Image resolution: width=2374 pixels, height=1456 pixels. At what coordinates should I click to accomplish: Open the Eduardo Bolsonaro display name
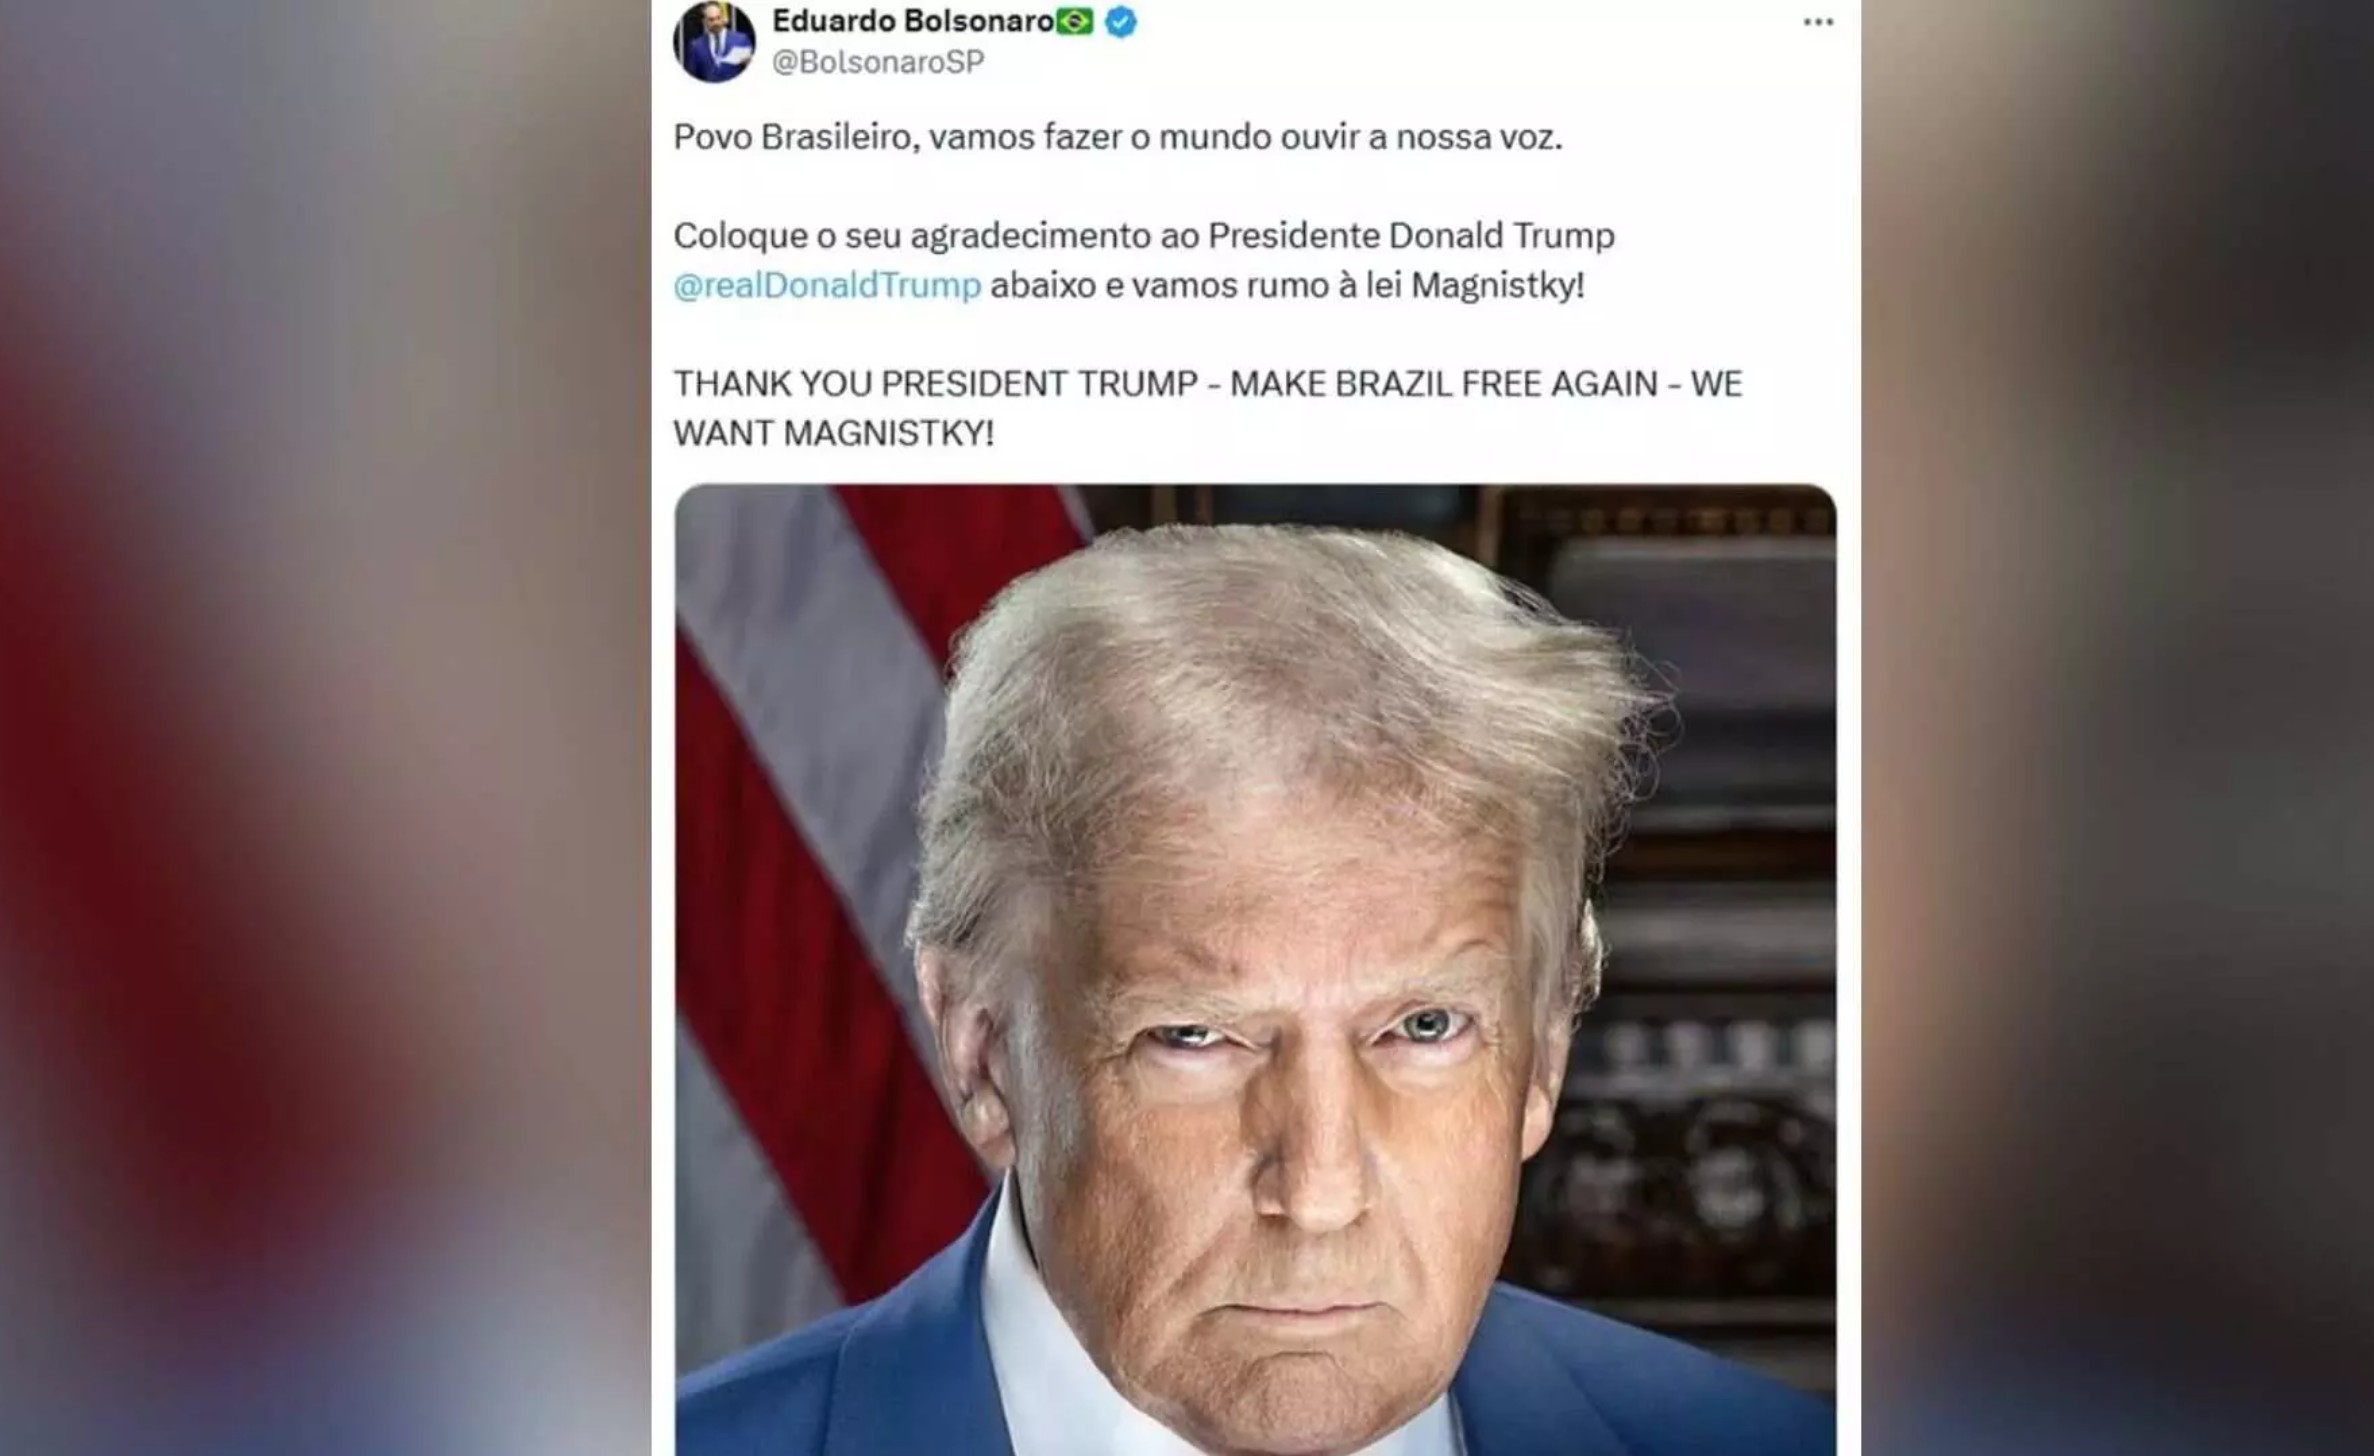point(912,21)
